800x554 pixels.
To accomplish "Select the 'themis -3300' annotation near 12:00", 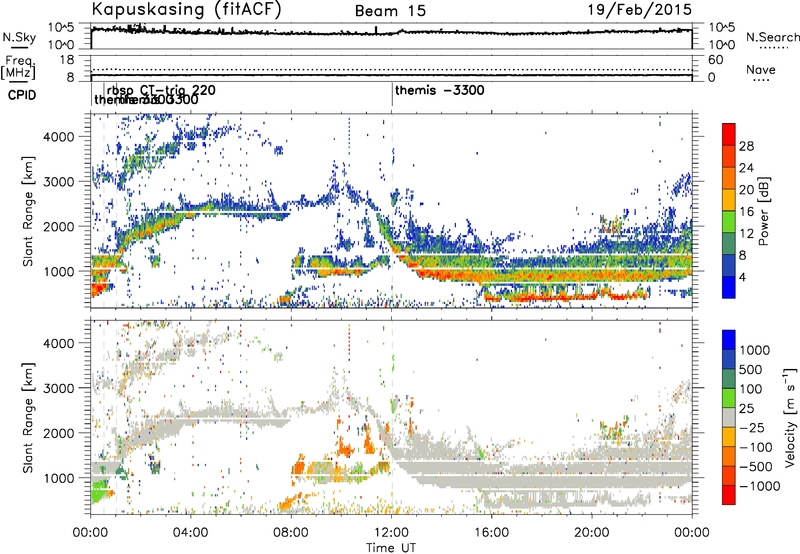I will click(x=440, y=91).
